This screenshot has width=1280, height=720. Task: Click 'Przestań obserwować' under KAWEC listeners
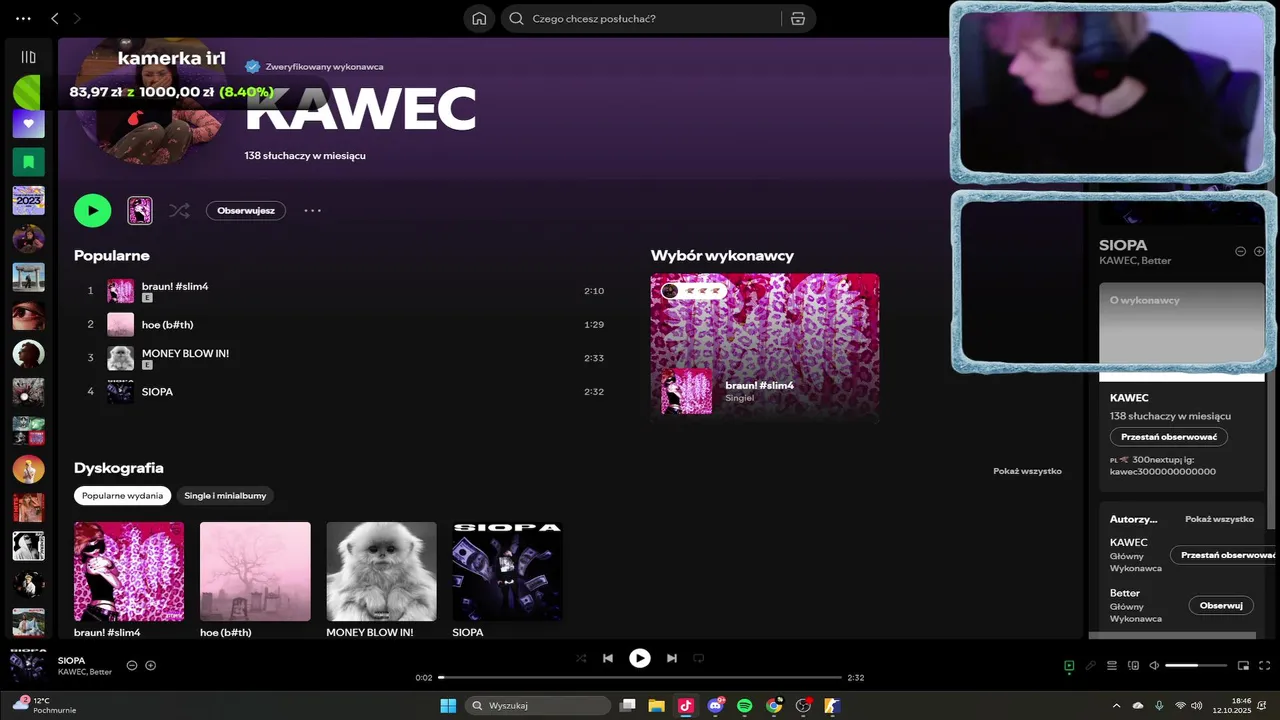click(x=1168, y=437)
